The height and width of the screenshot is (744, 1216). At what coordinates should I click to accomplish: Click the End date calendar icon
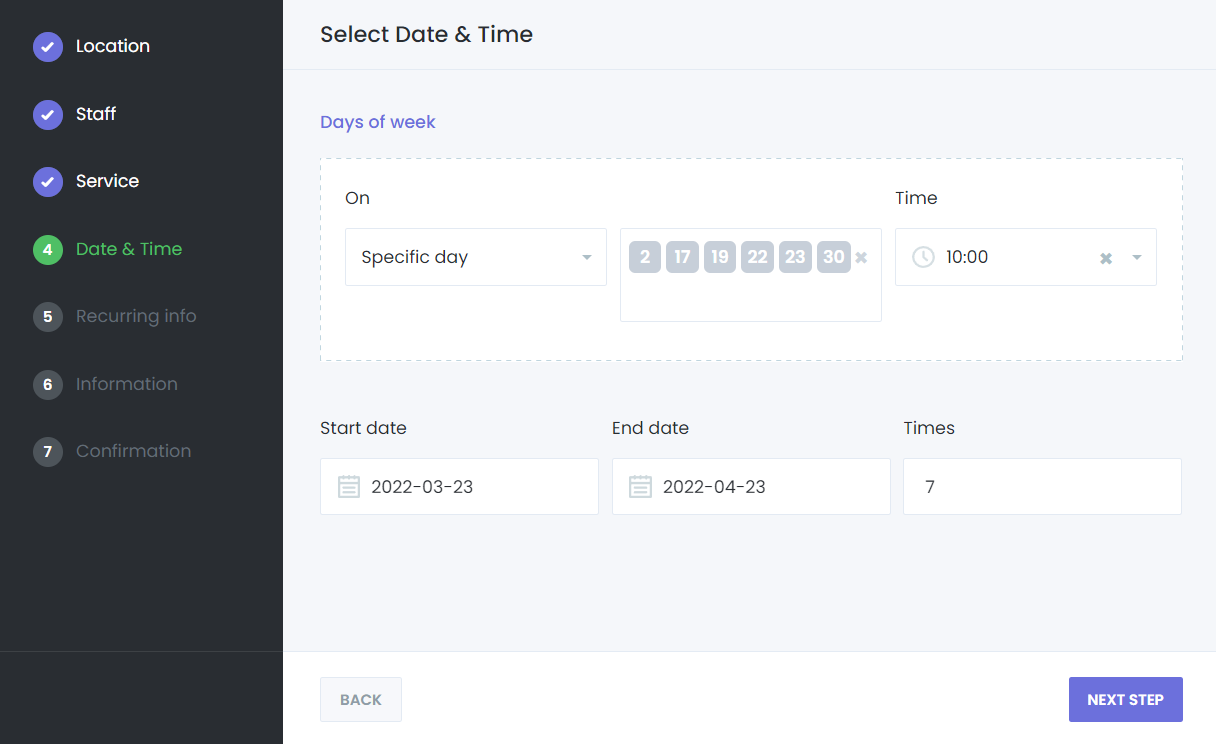[640, 487]
